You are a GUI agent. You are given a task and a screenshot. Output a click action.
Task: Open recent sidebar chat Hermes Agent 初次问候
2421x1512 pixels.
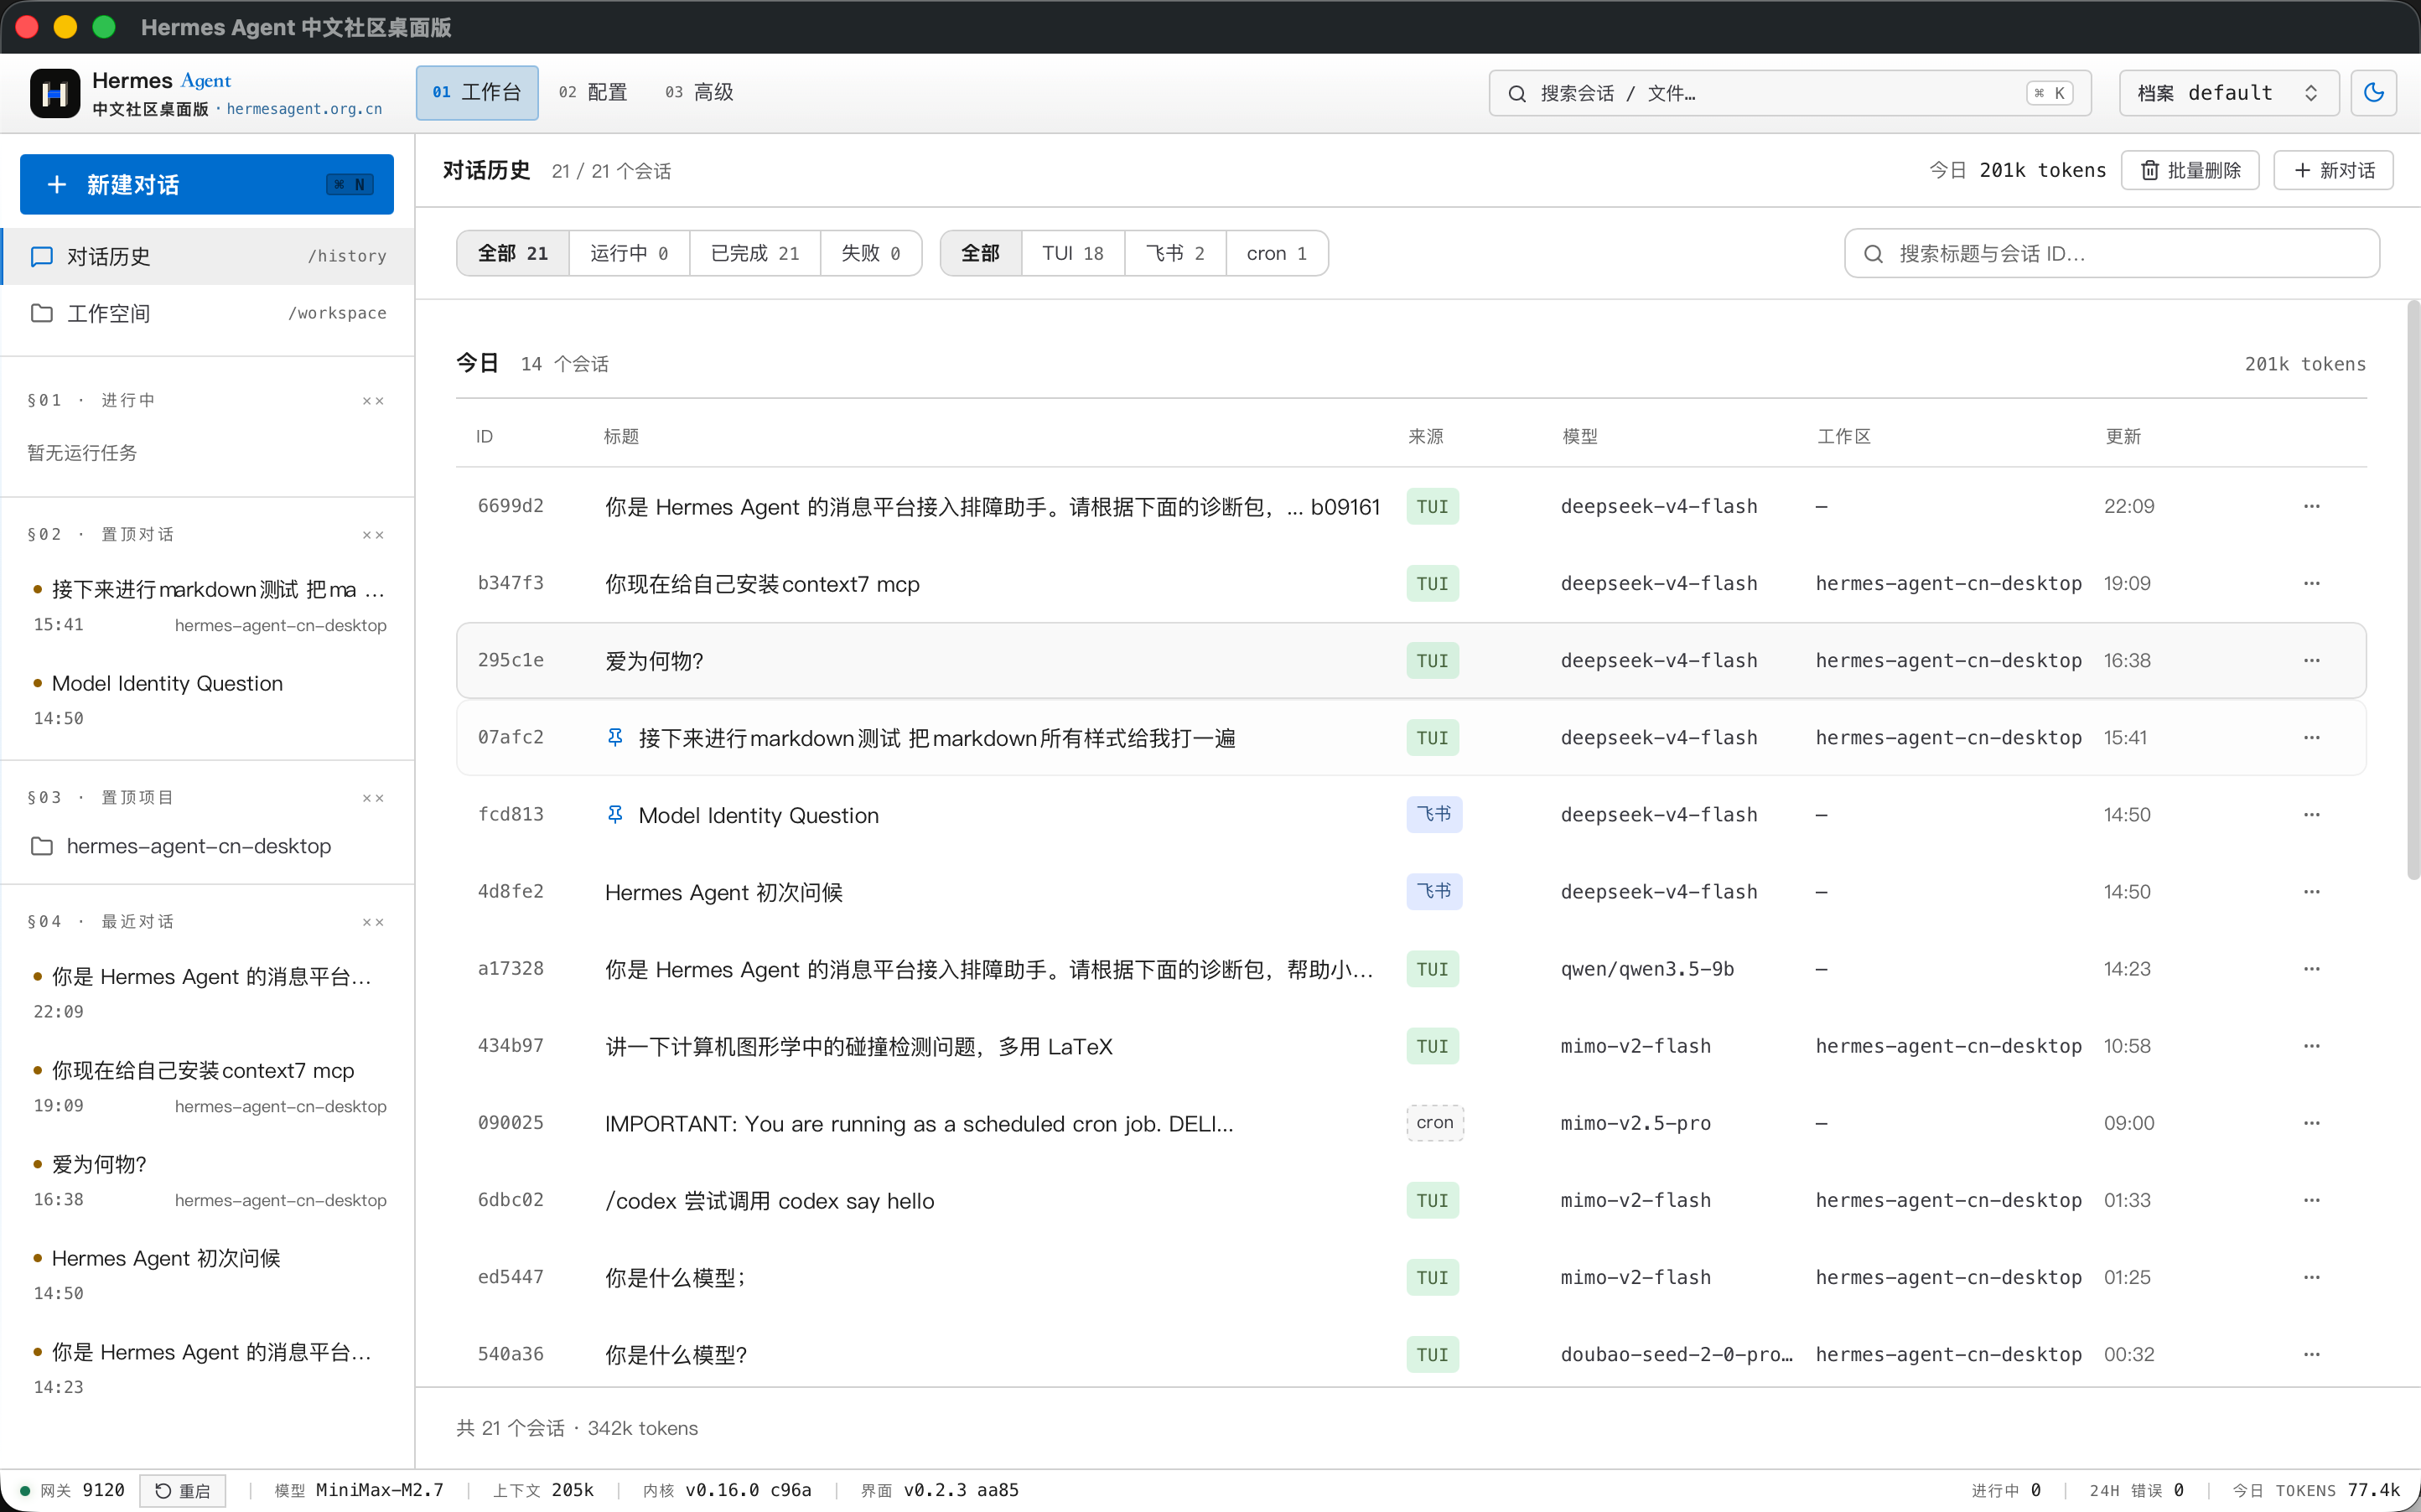pyautogui.click(x=207, y=1274)
